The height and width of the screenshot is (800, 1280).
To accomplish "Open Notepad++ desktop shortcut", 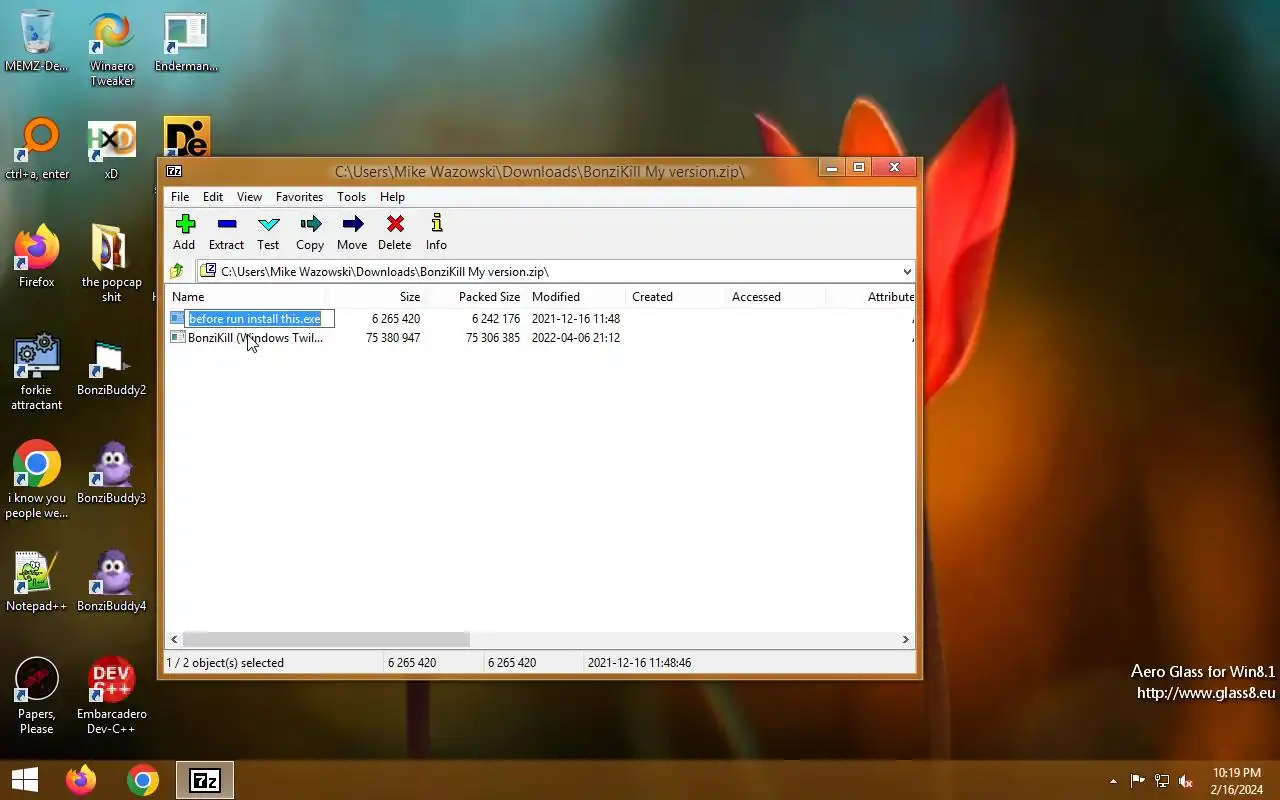I will coord(37,581).
